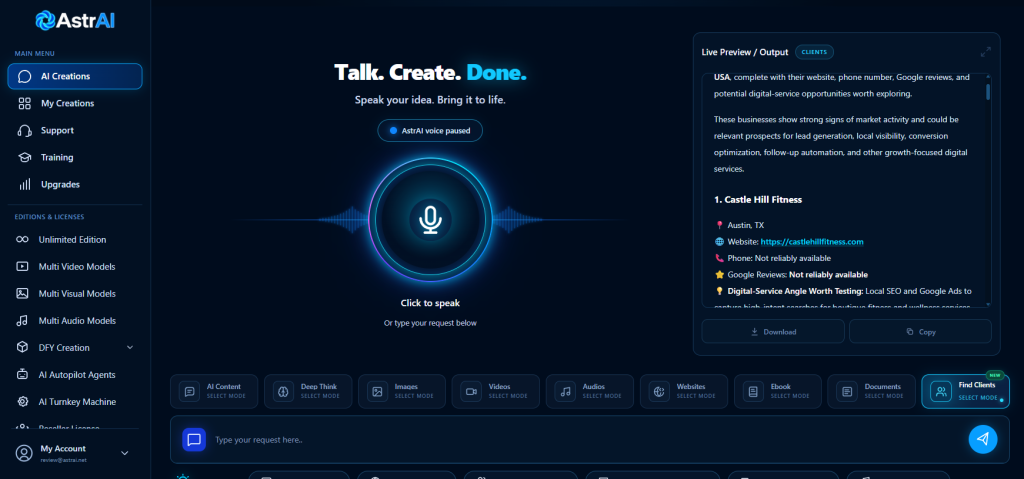Expand the Live Preview panel fullscreen
The image size is (1024, 479).
[x=986, y=52]
